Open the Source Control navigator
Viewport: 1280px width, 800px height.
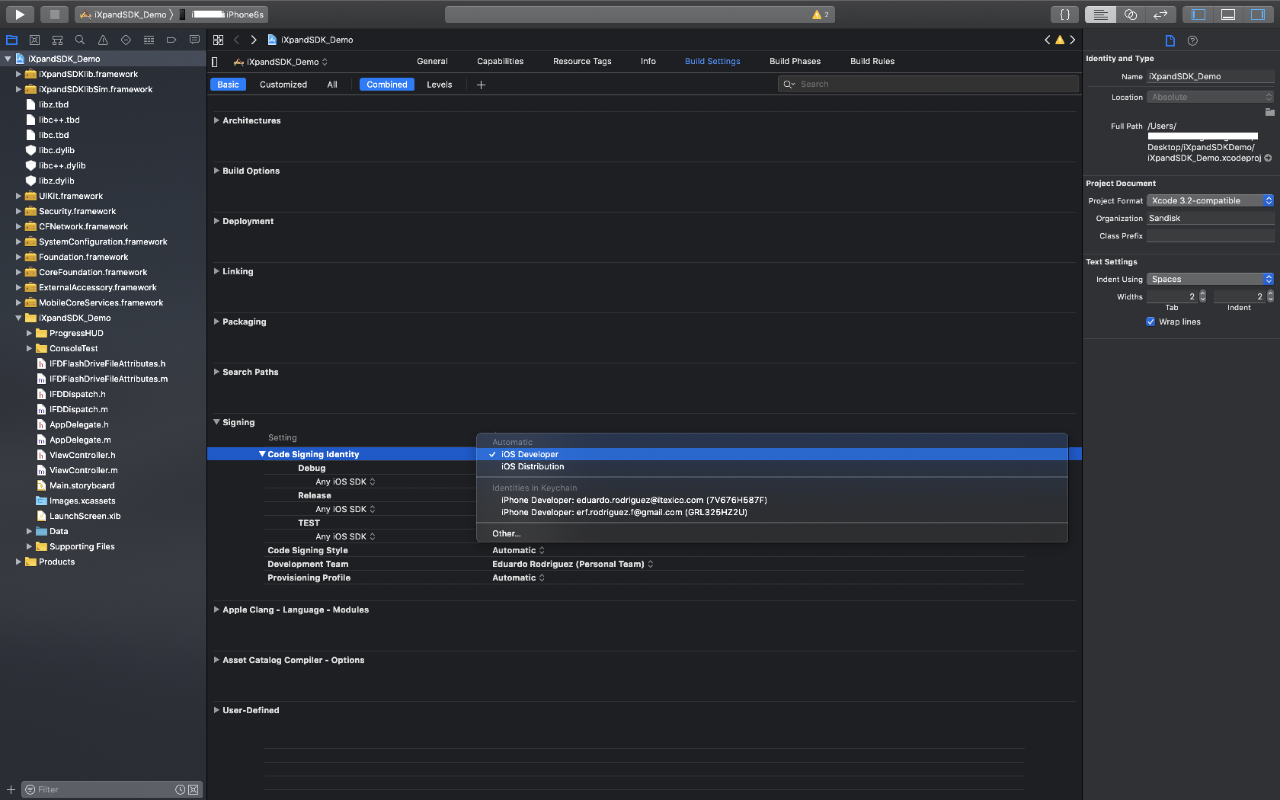(x=34, y=40)
